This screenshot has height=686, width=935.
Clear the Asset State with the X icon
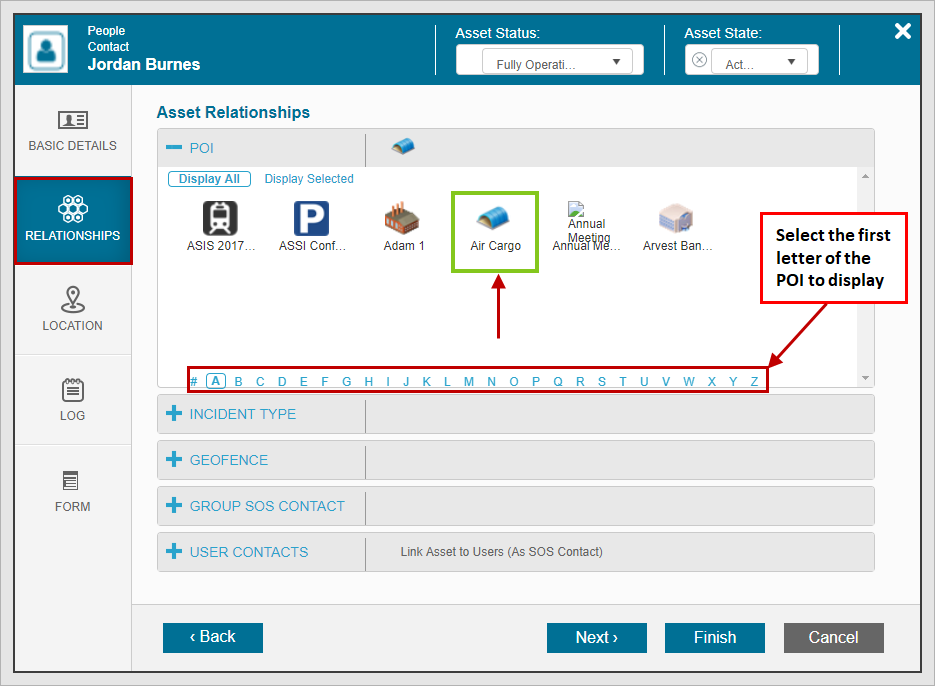click(699, 60)
